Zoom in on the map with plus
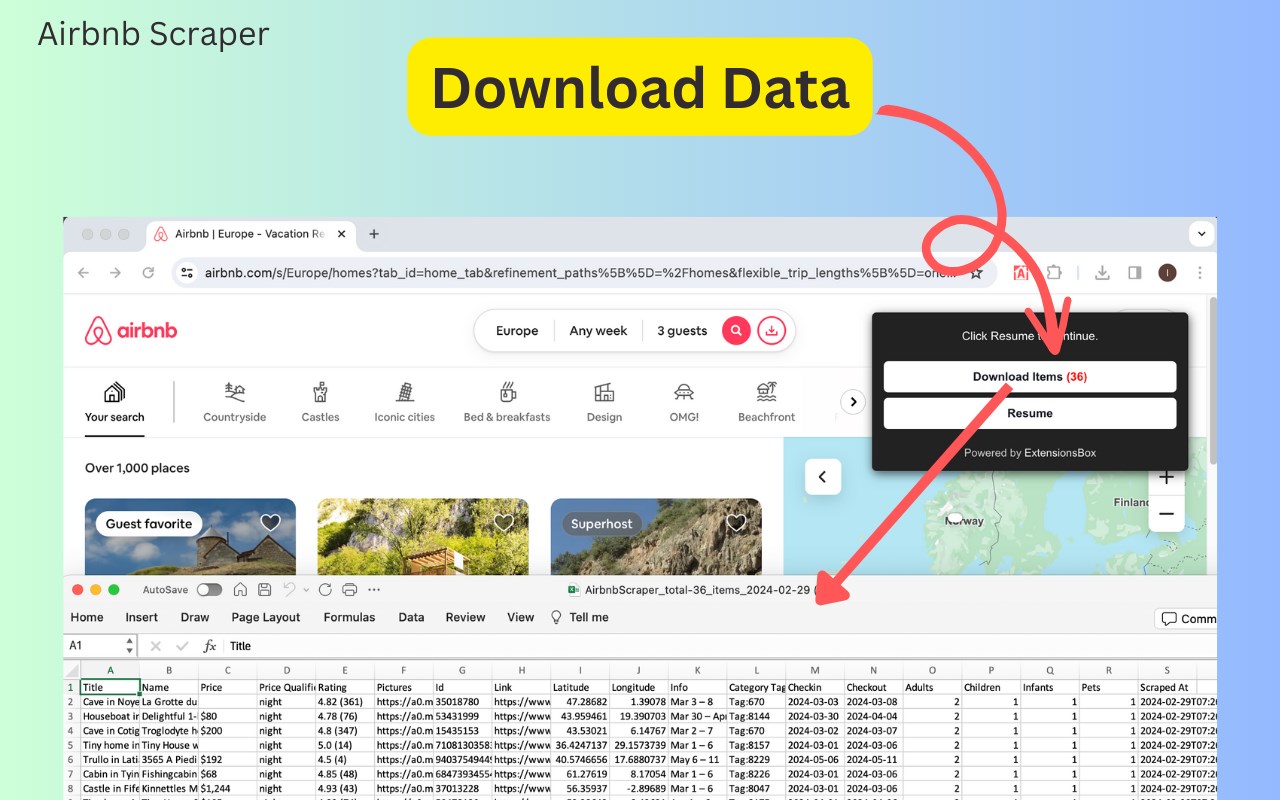 click(1166, 478)
